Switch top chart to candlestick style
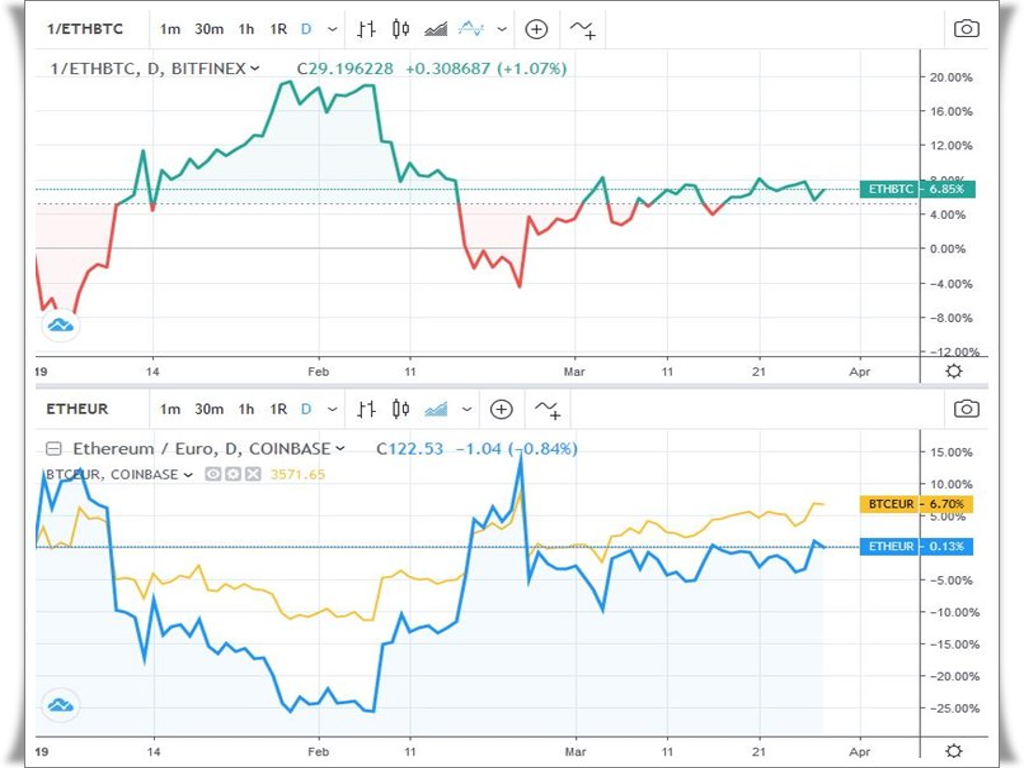The height and width of the screenshot is (768, 1024). 400,29
